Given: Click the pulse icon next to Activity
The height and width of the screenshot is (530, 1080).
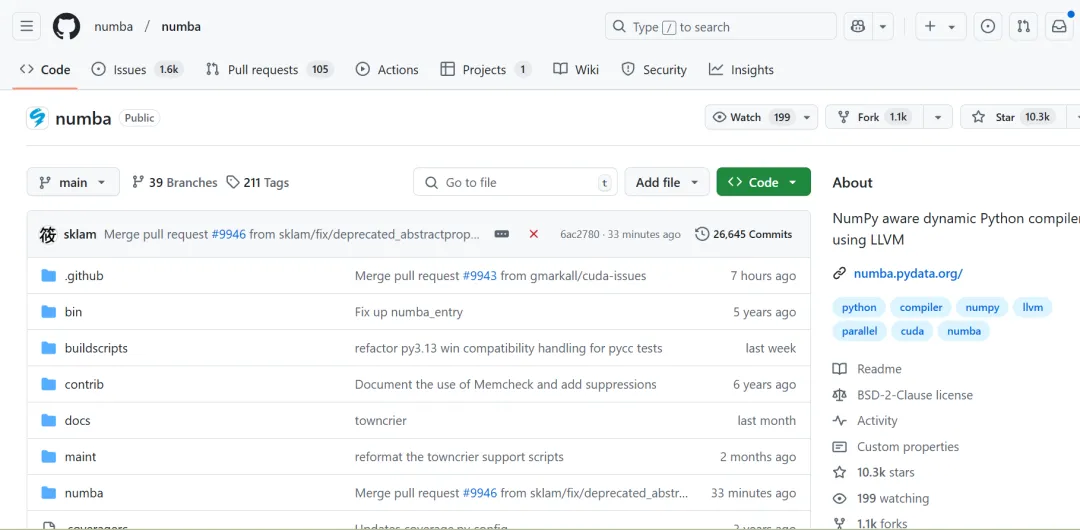Looking at the screenshot, I should [839, 420].
